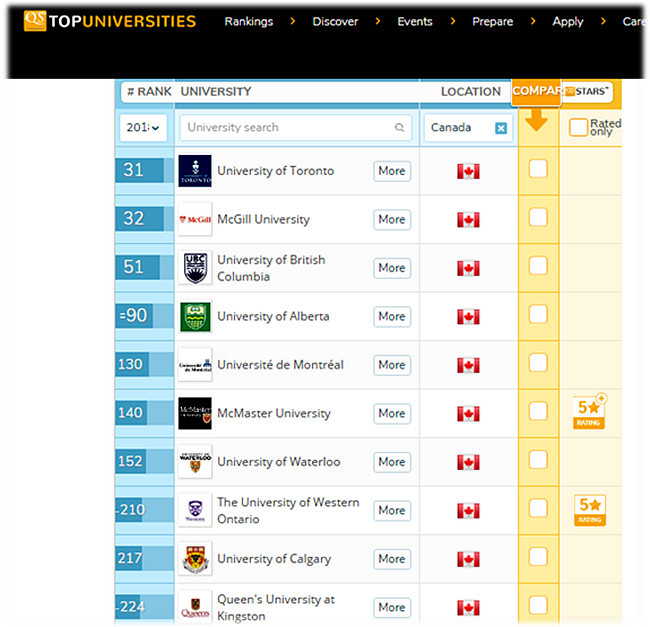Click McMaster's 5-star rating badge
Screen dimensions: 650x627
589,413
